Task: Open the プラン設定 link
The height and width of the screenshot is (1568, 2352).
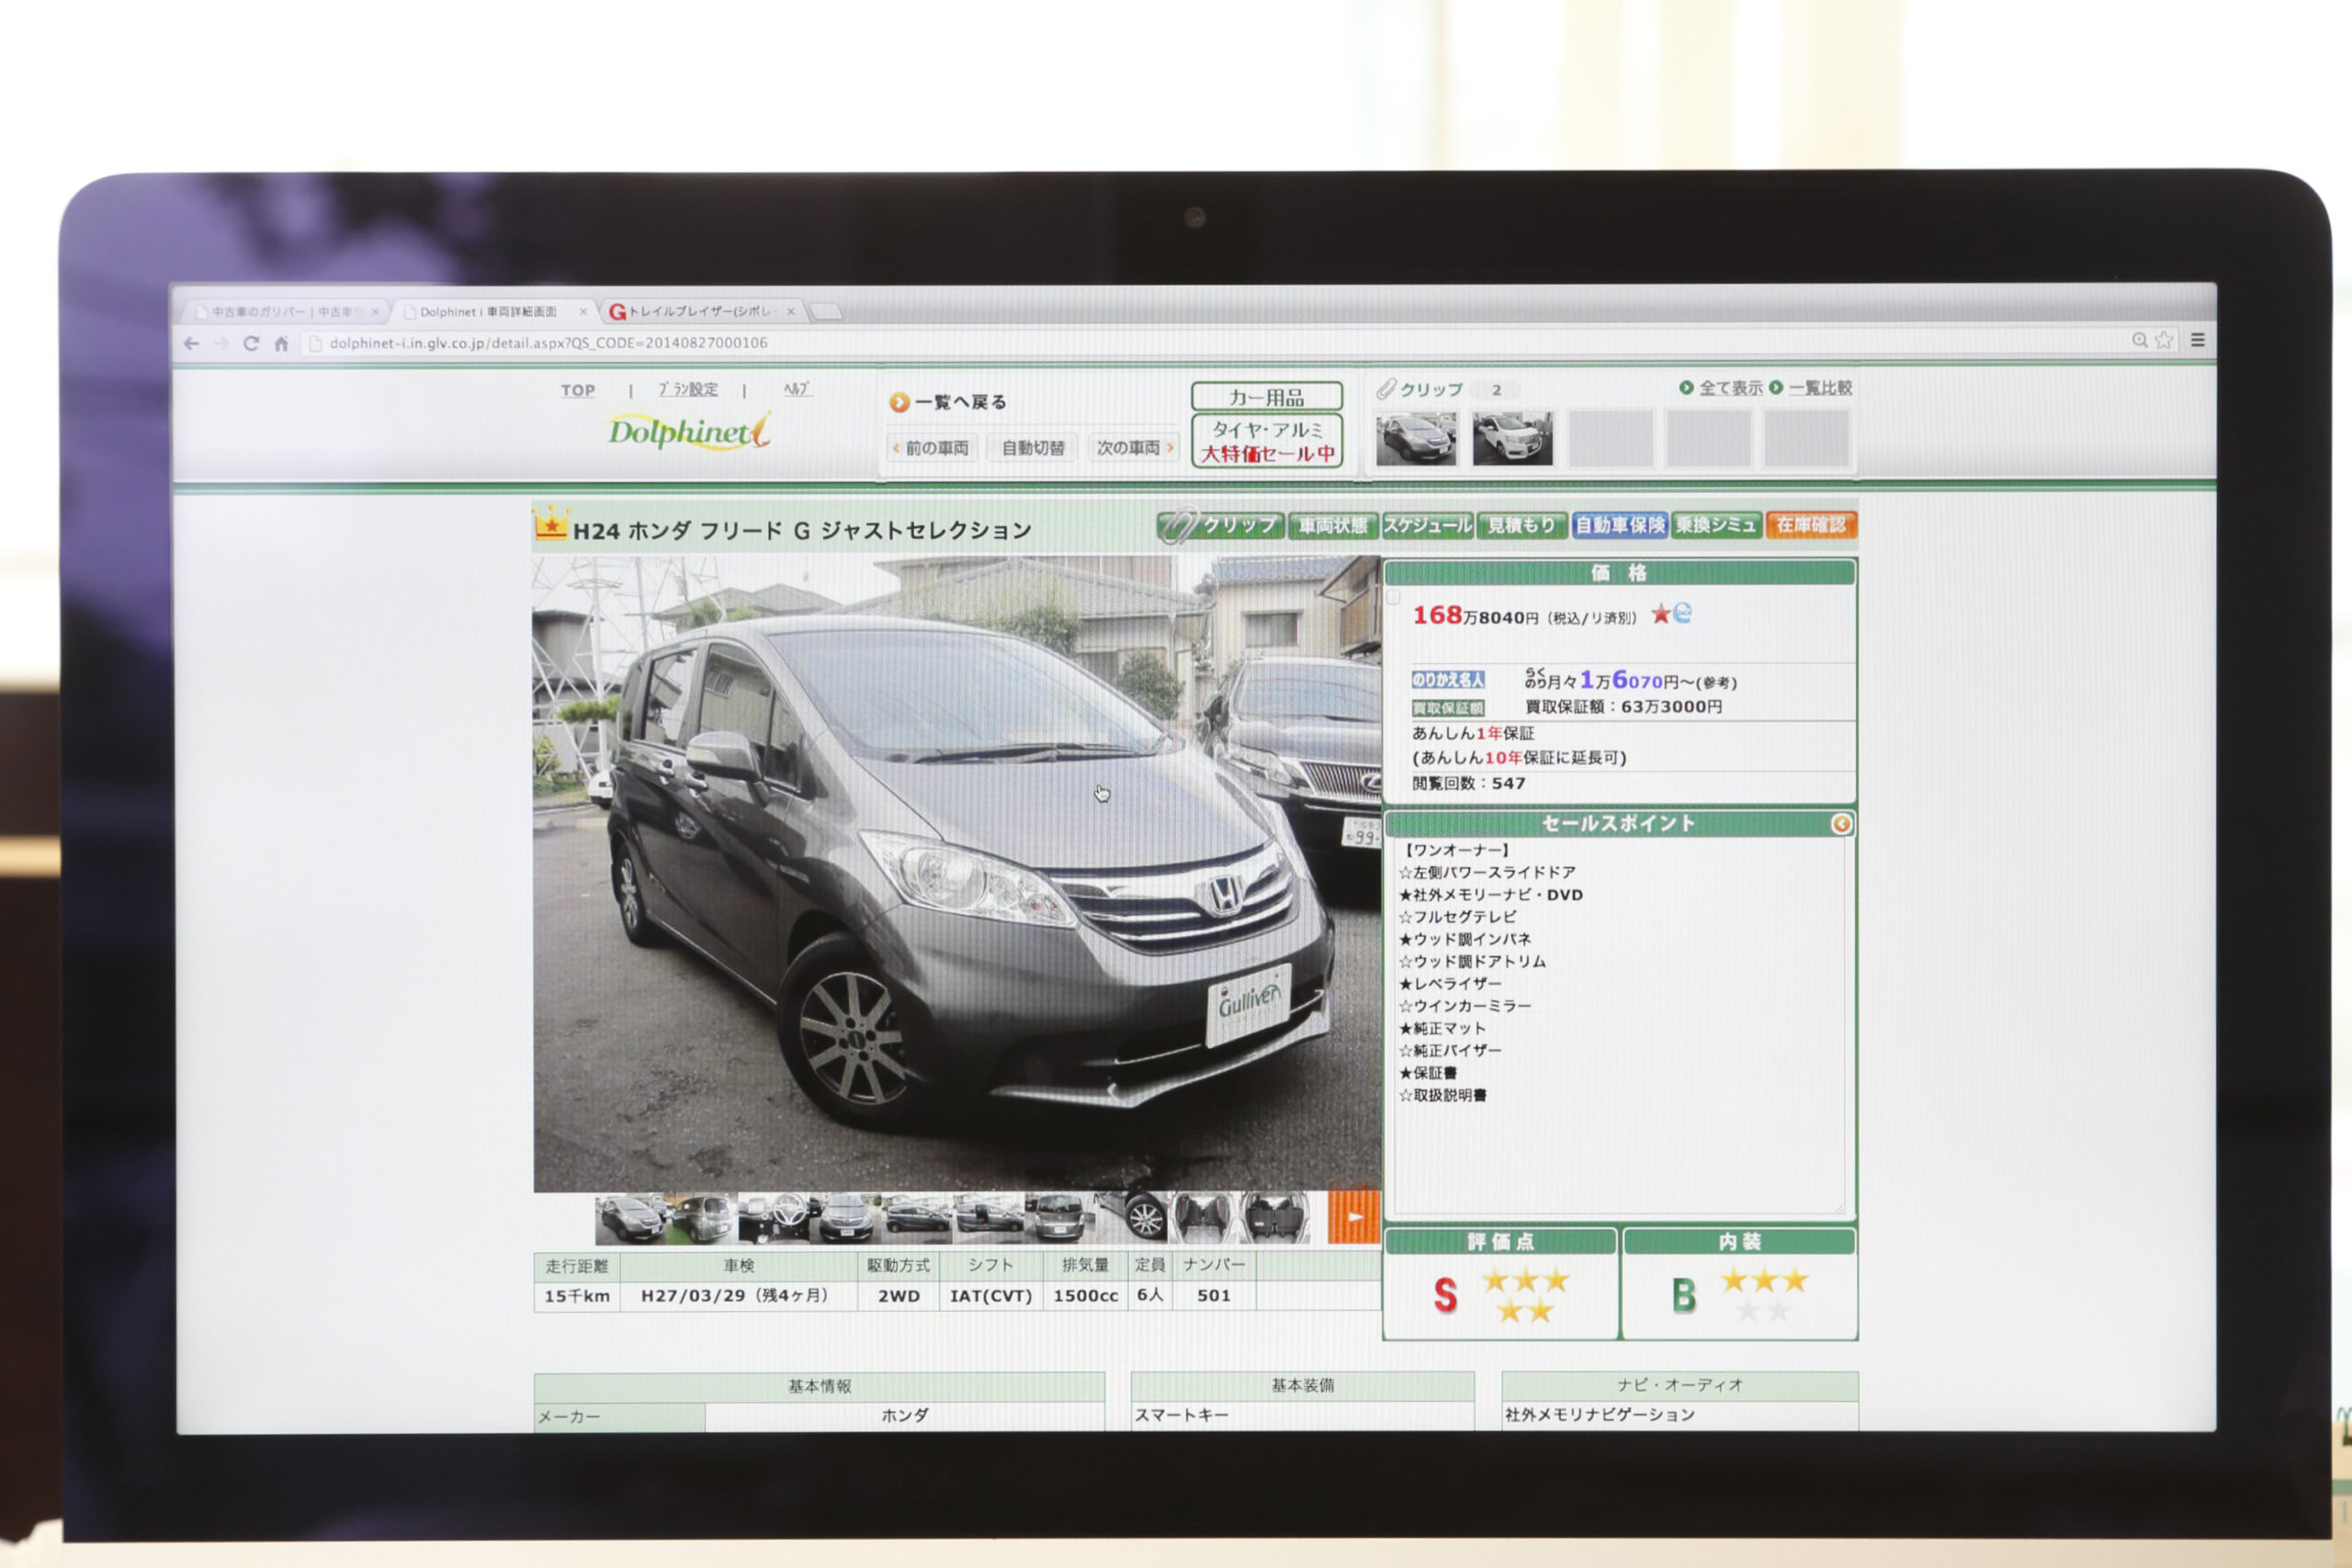Action: click(x=688, y=389)
